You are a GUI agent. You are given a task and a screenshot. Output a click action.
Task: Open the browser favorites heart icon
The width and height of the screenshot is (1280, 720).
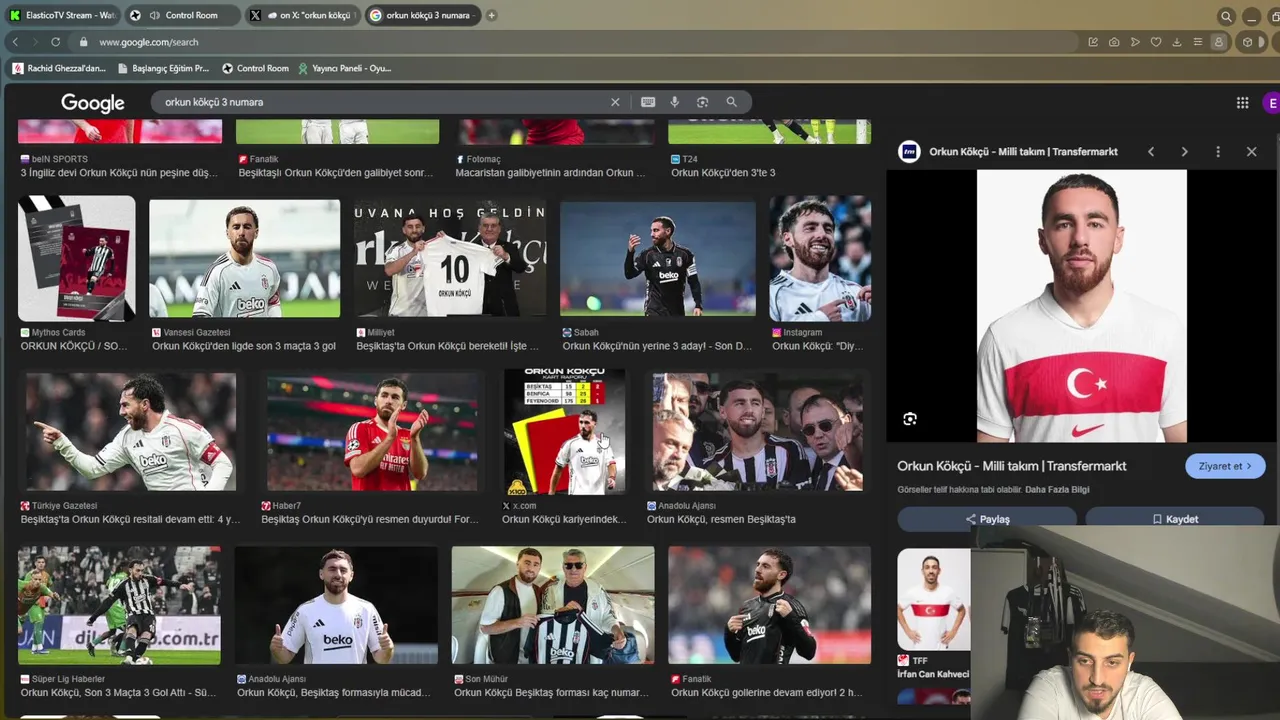(1156, 42)
